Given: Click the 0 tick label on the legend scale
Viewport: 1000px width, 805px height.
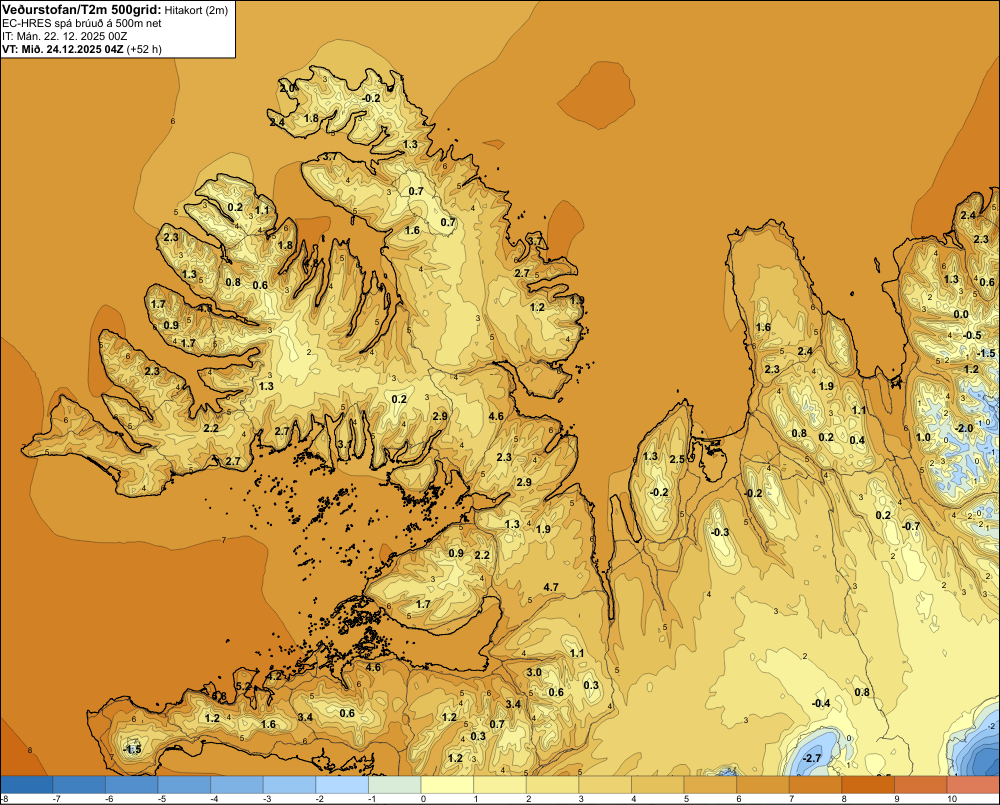Looking at the screenshot, I should click(423, 799).
